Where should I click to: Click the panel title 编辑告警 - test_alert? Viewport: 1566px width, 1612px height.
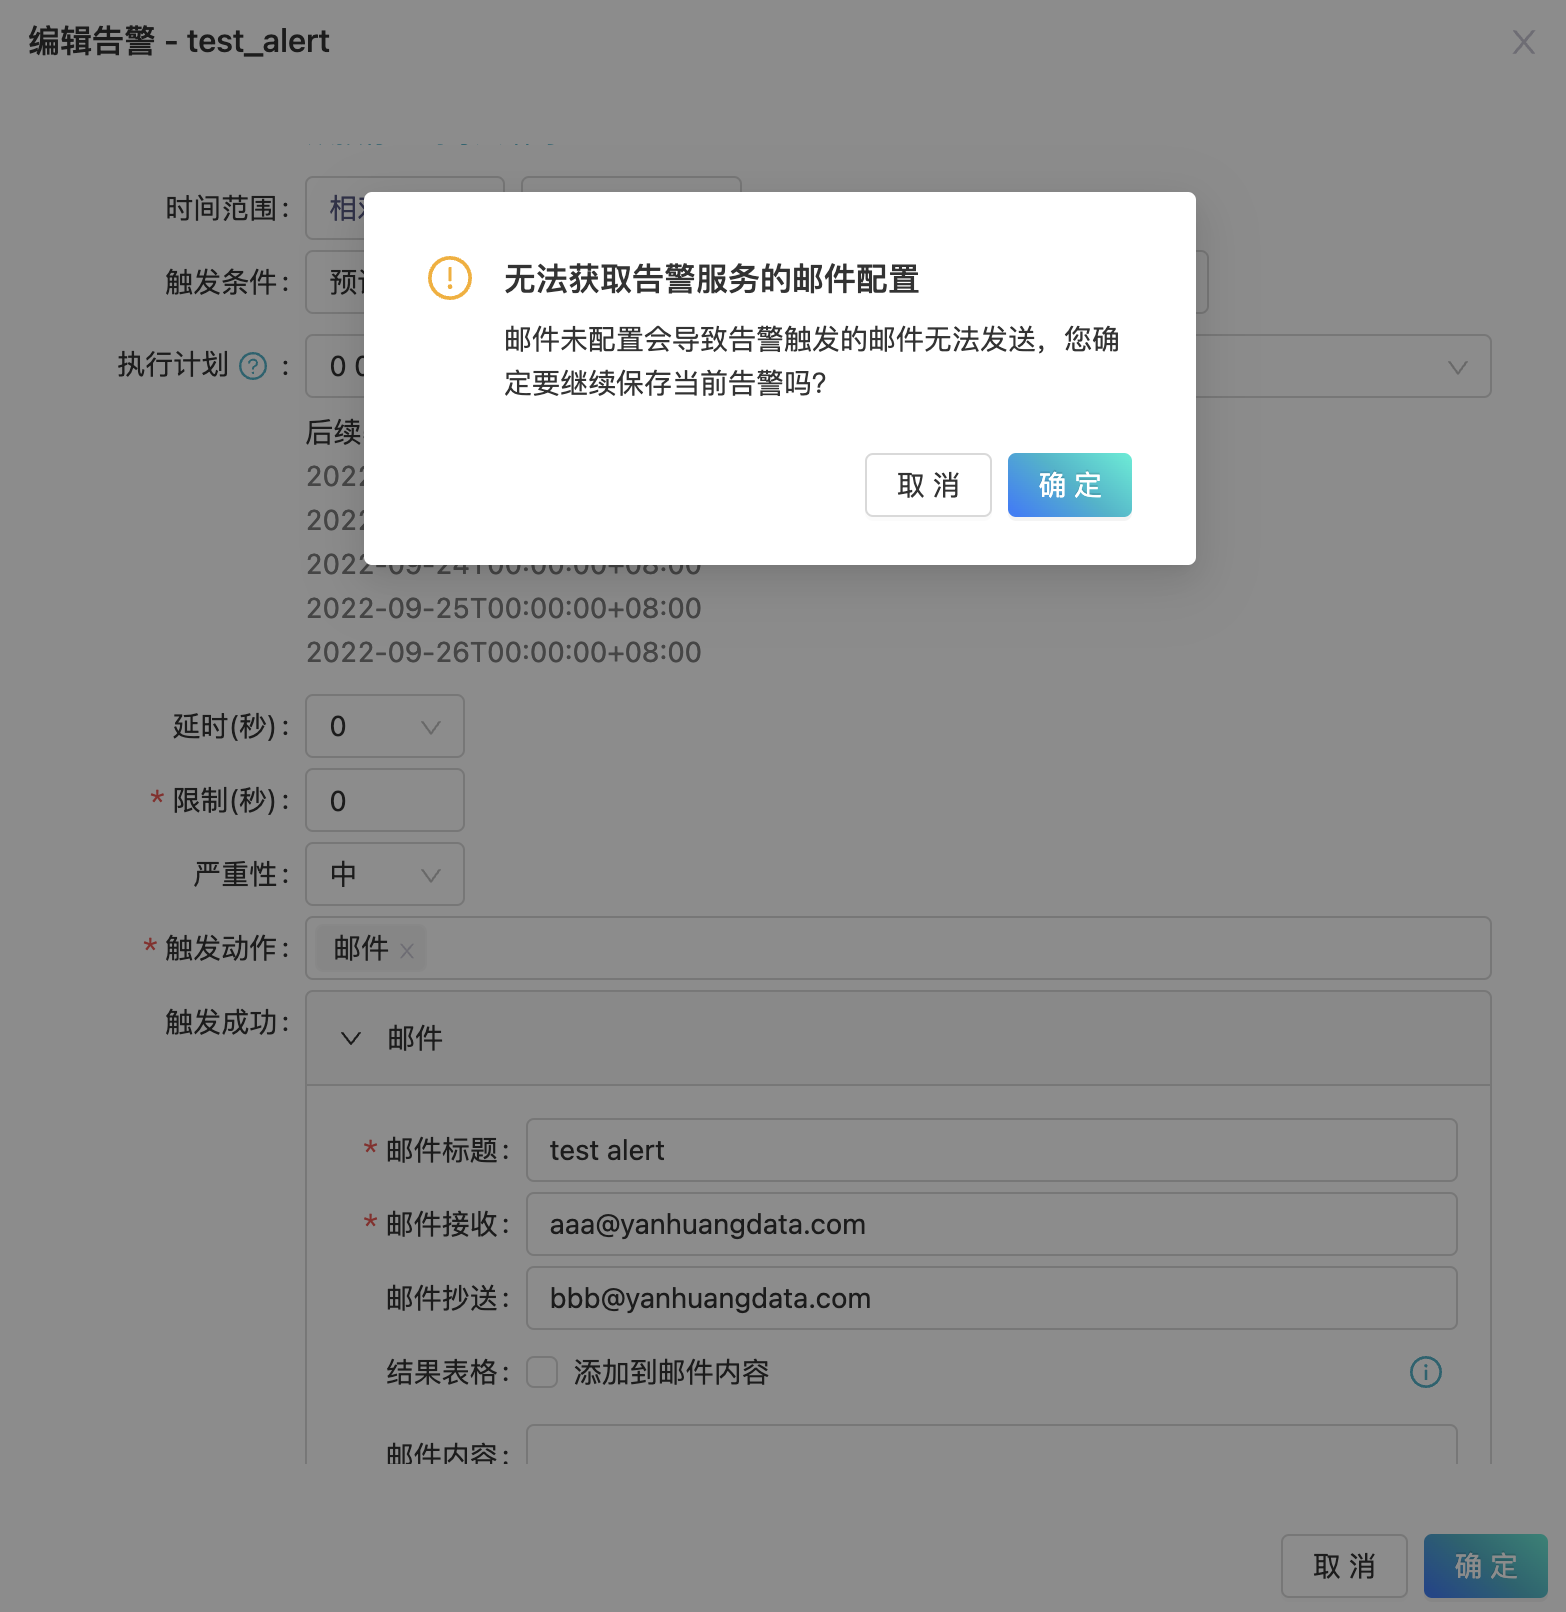tap(179, 41)
